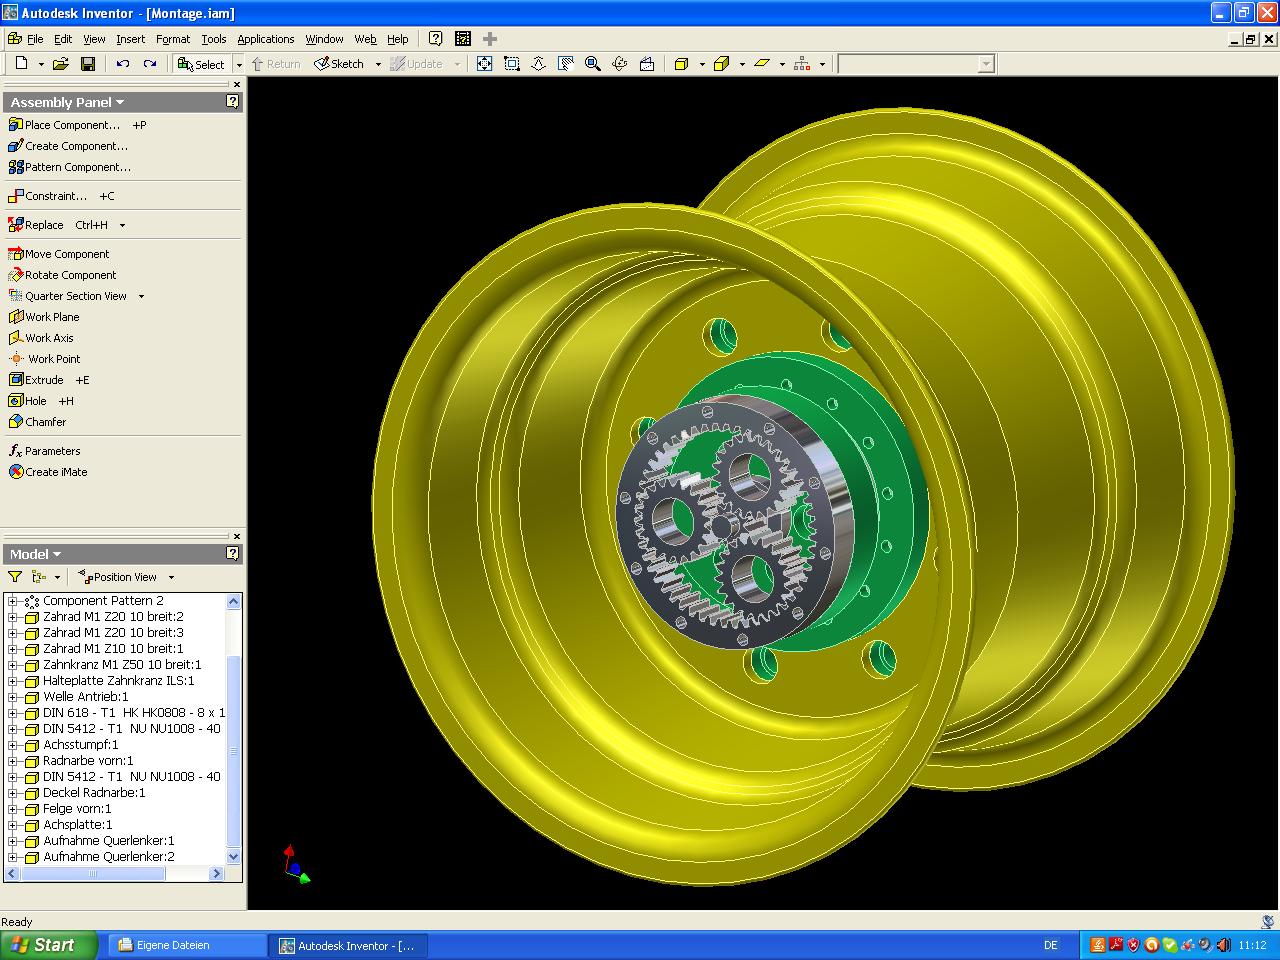1280x960 pixels.
Task: Click the component opacity hierarchy icon
Action: click(x=802, y=64)
